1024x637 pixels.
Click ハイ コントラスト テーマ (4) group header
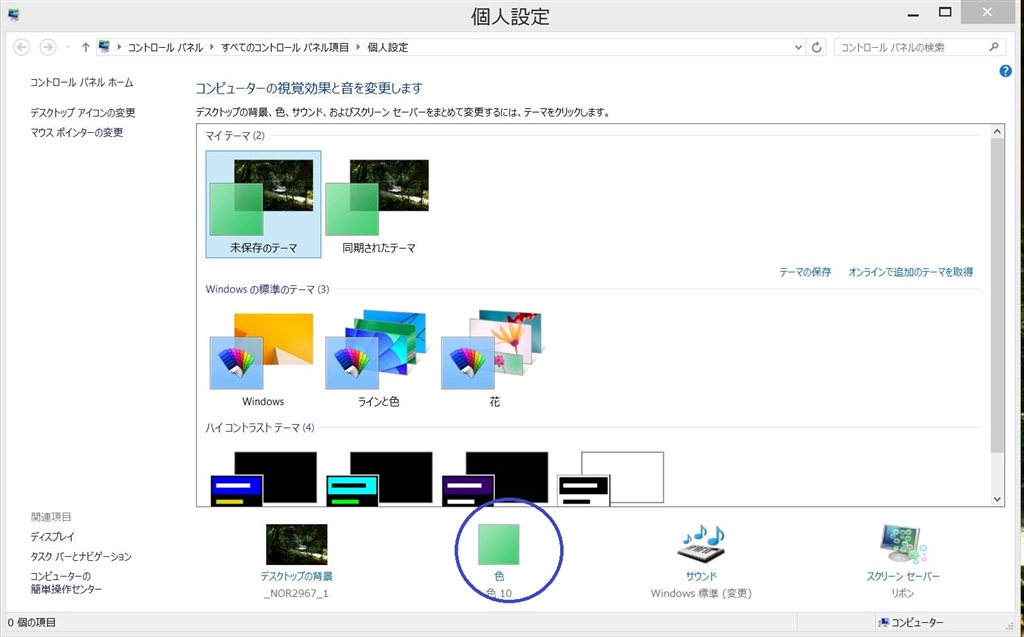(260, 427)
